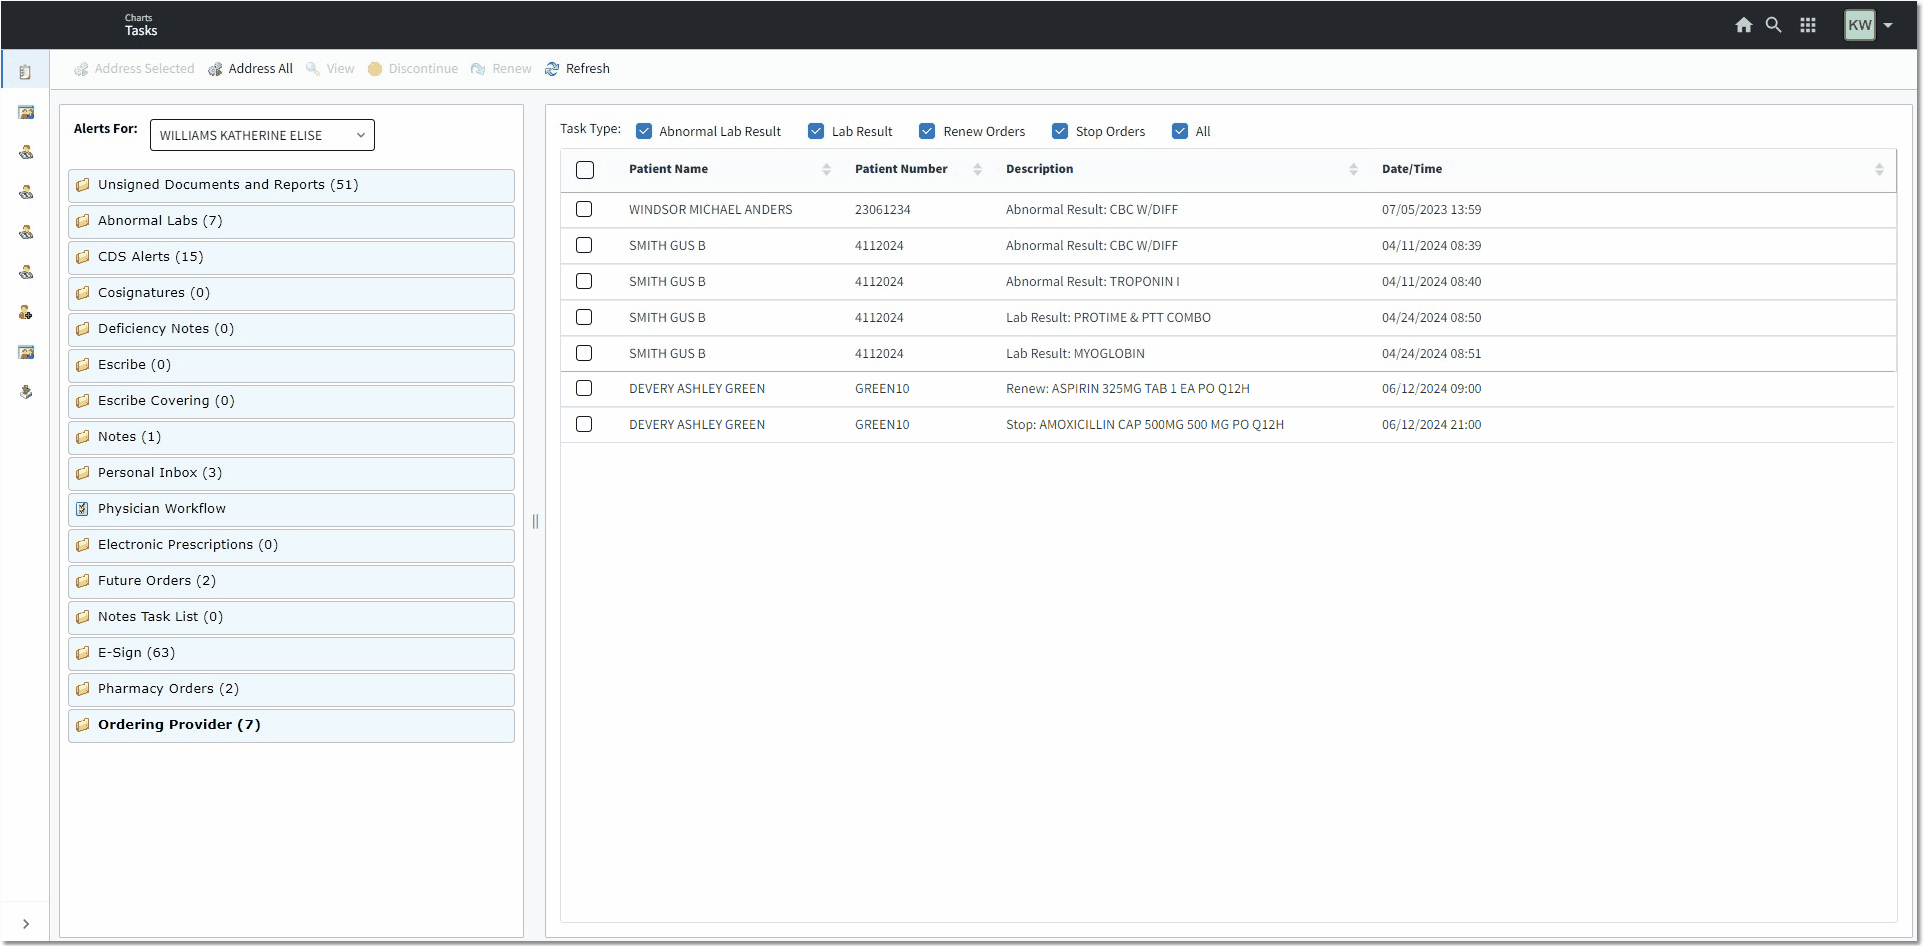The width and height of the screenshot is (1924, 948).
Task: Toggle Renew Orders task type checkbox
Action: 927,131
